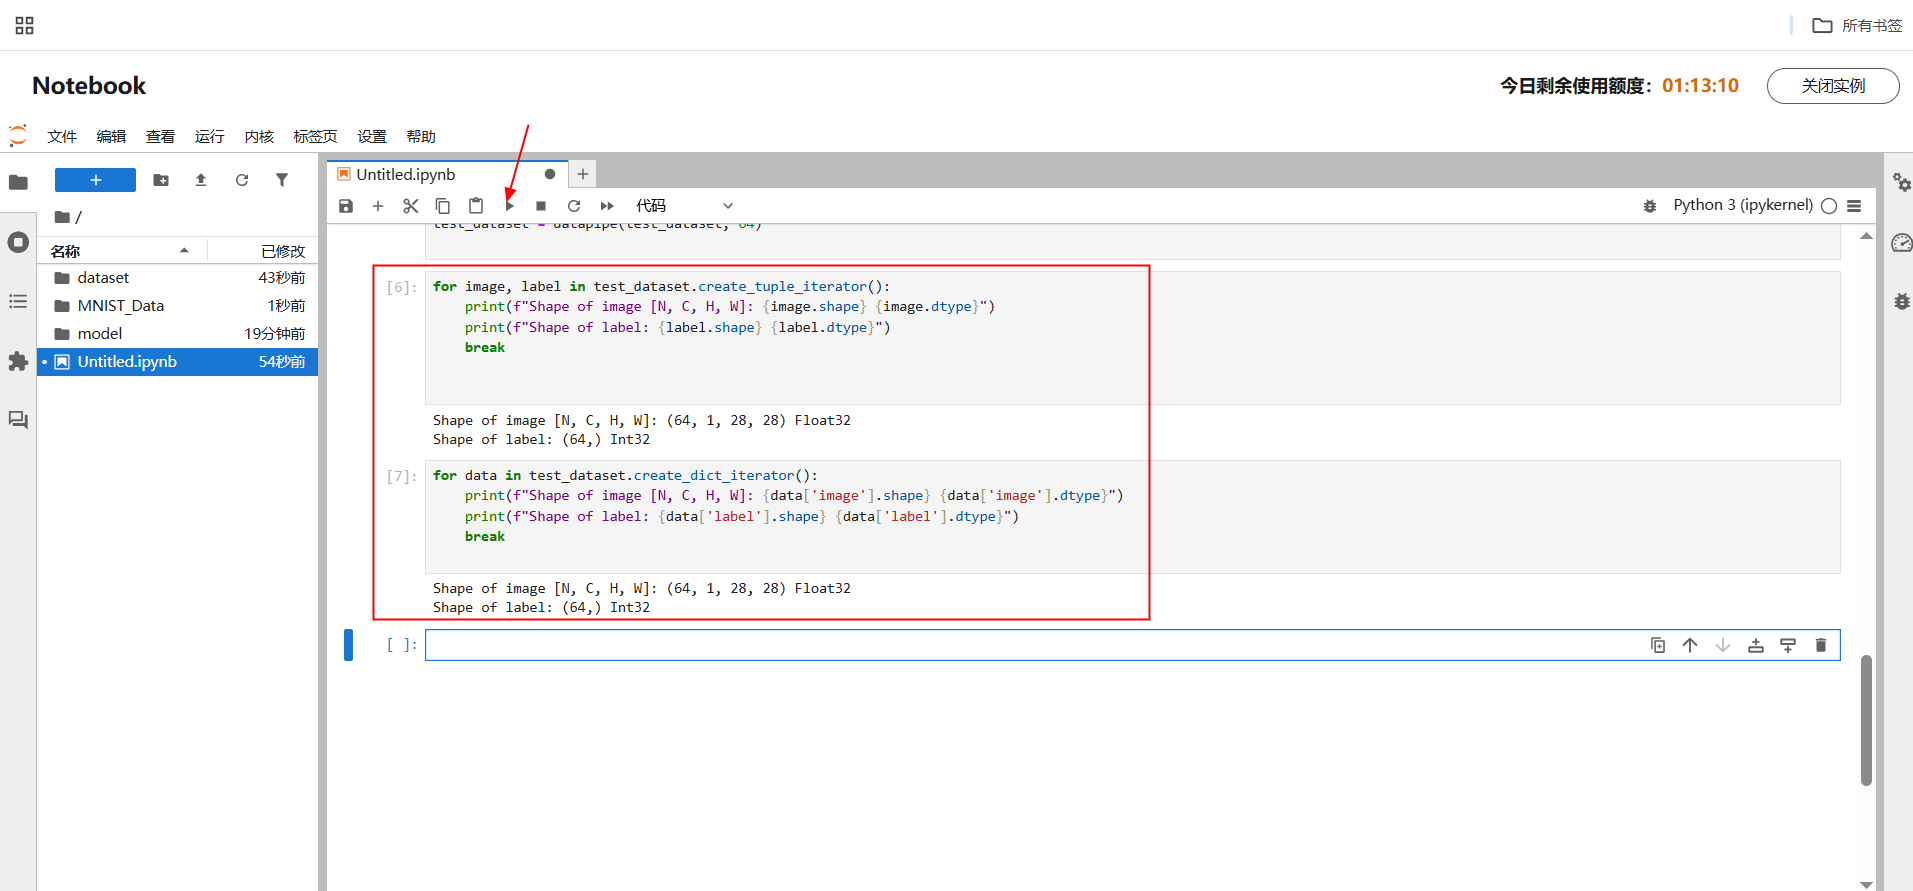Open the 文件 menu
Screen dimensions: 1913x891
coord(62,136)
